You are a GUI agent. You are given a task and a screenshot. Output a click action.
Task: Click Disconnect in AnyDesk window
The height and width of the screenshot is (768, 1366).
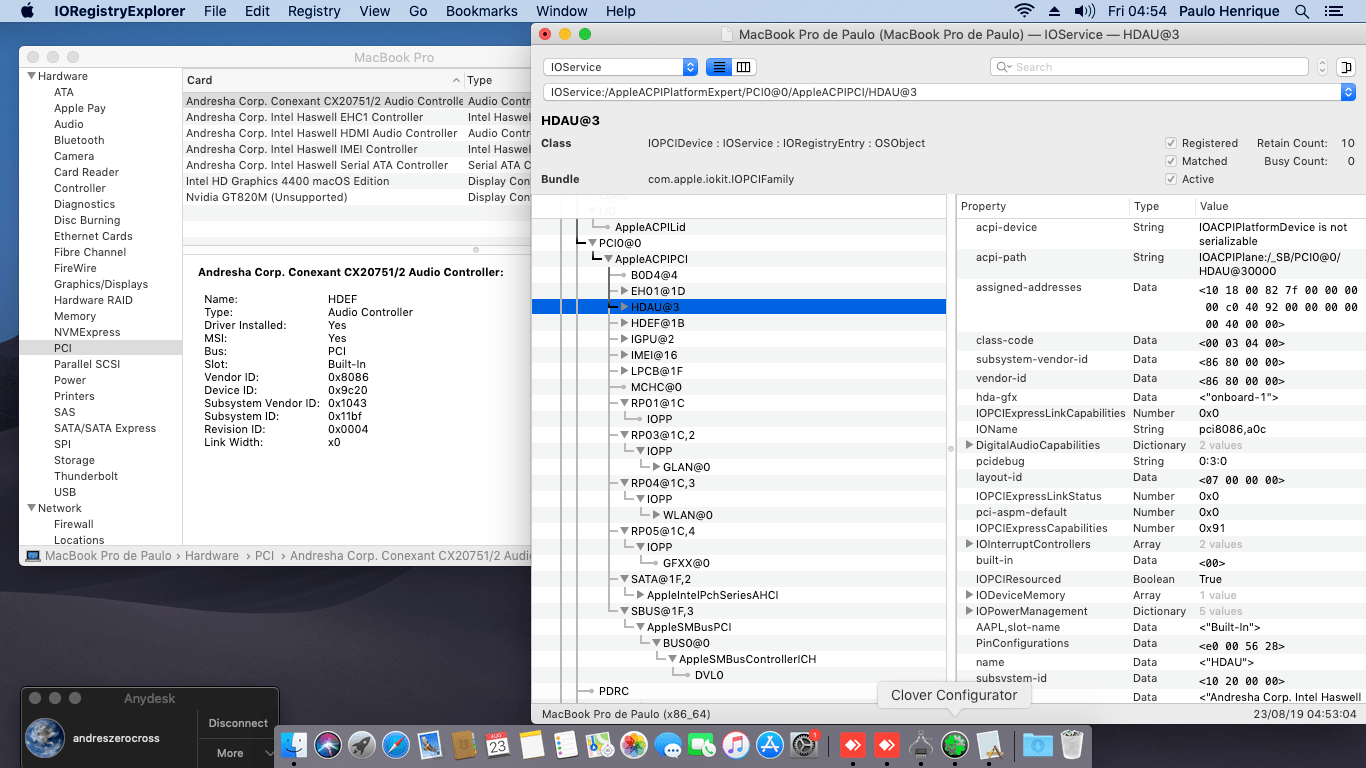(238, 723)
